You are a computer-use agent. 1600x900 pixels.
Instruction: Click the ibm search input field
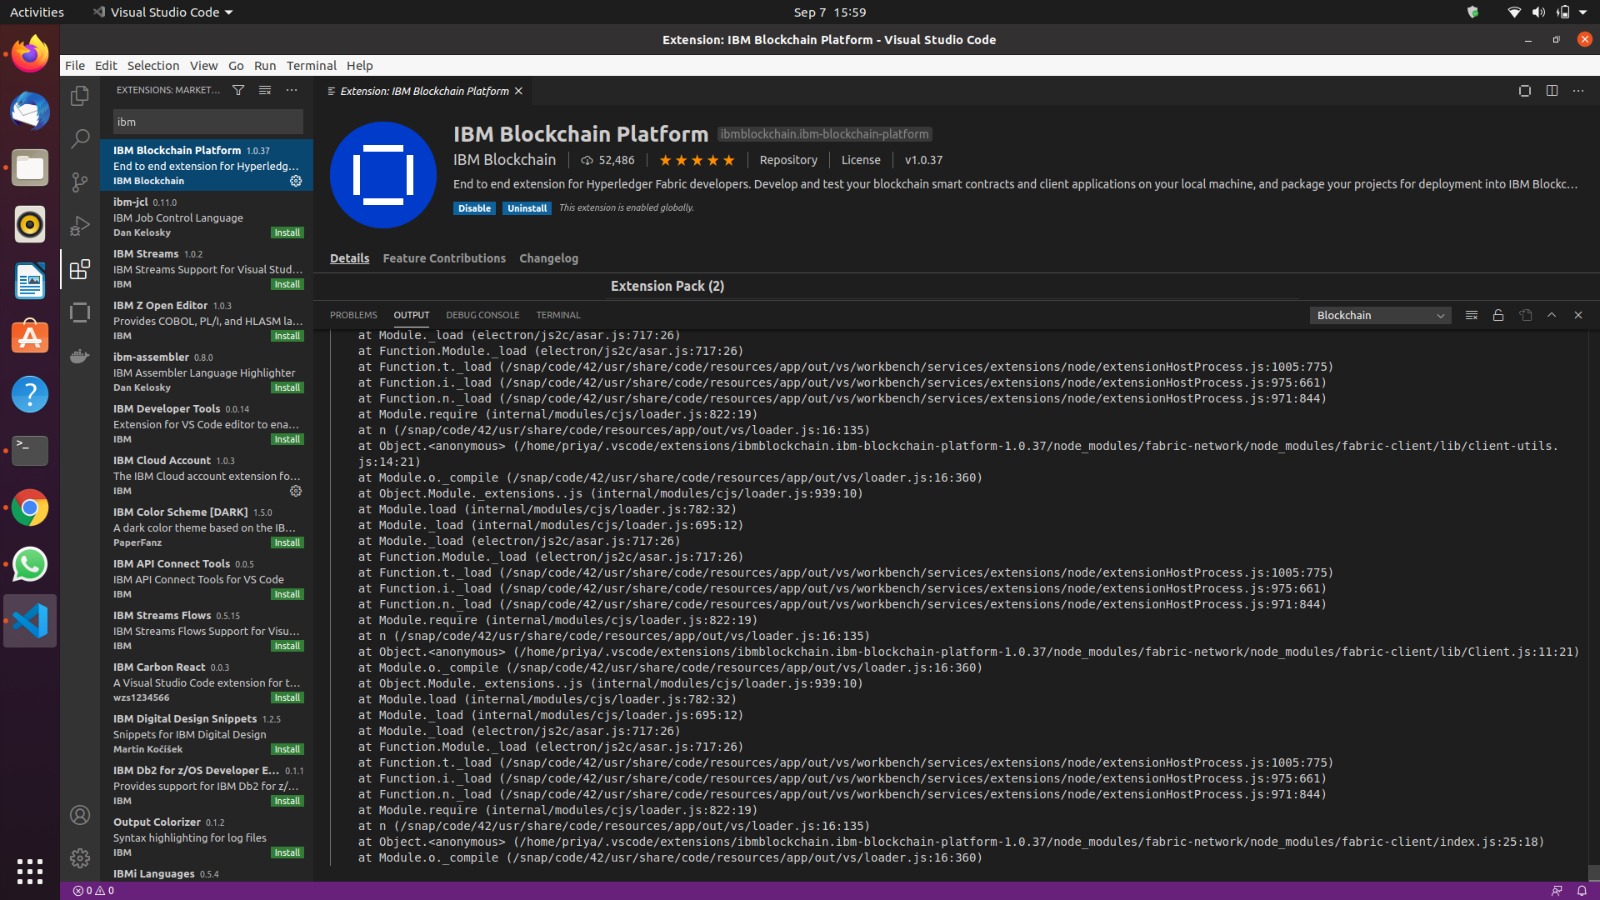coord(205,121)
